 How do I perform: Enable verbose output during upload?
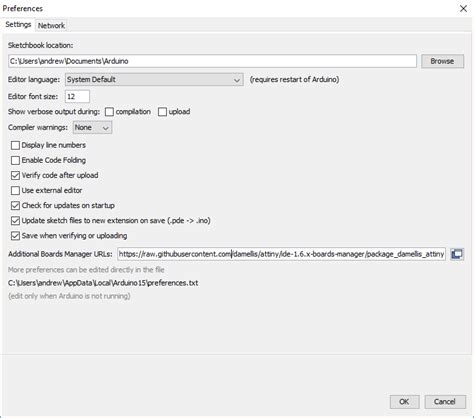(x=162, y=112)
